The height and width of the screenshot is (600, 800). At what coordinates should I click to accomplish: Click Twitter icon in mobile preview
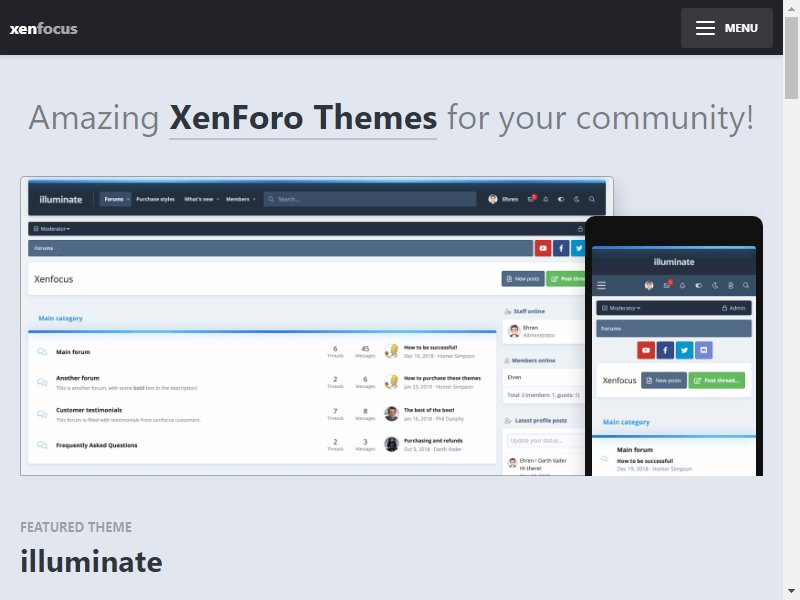[684, 351]
